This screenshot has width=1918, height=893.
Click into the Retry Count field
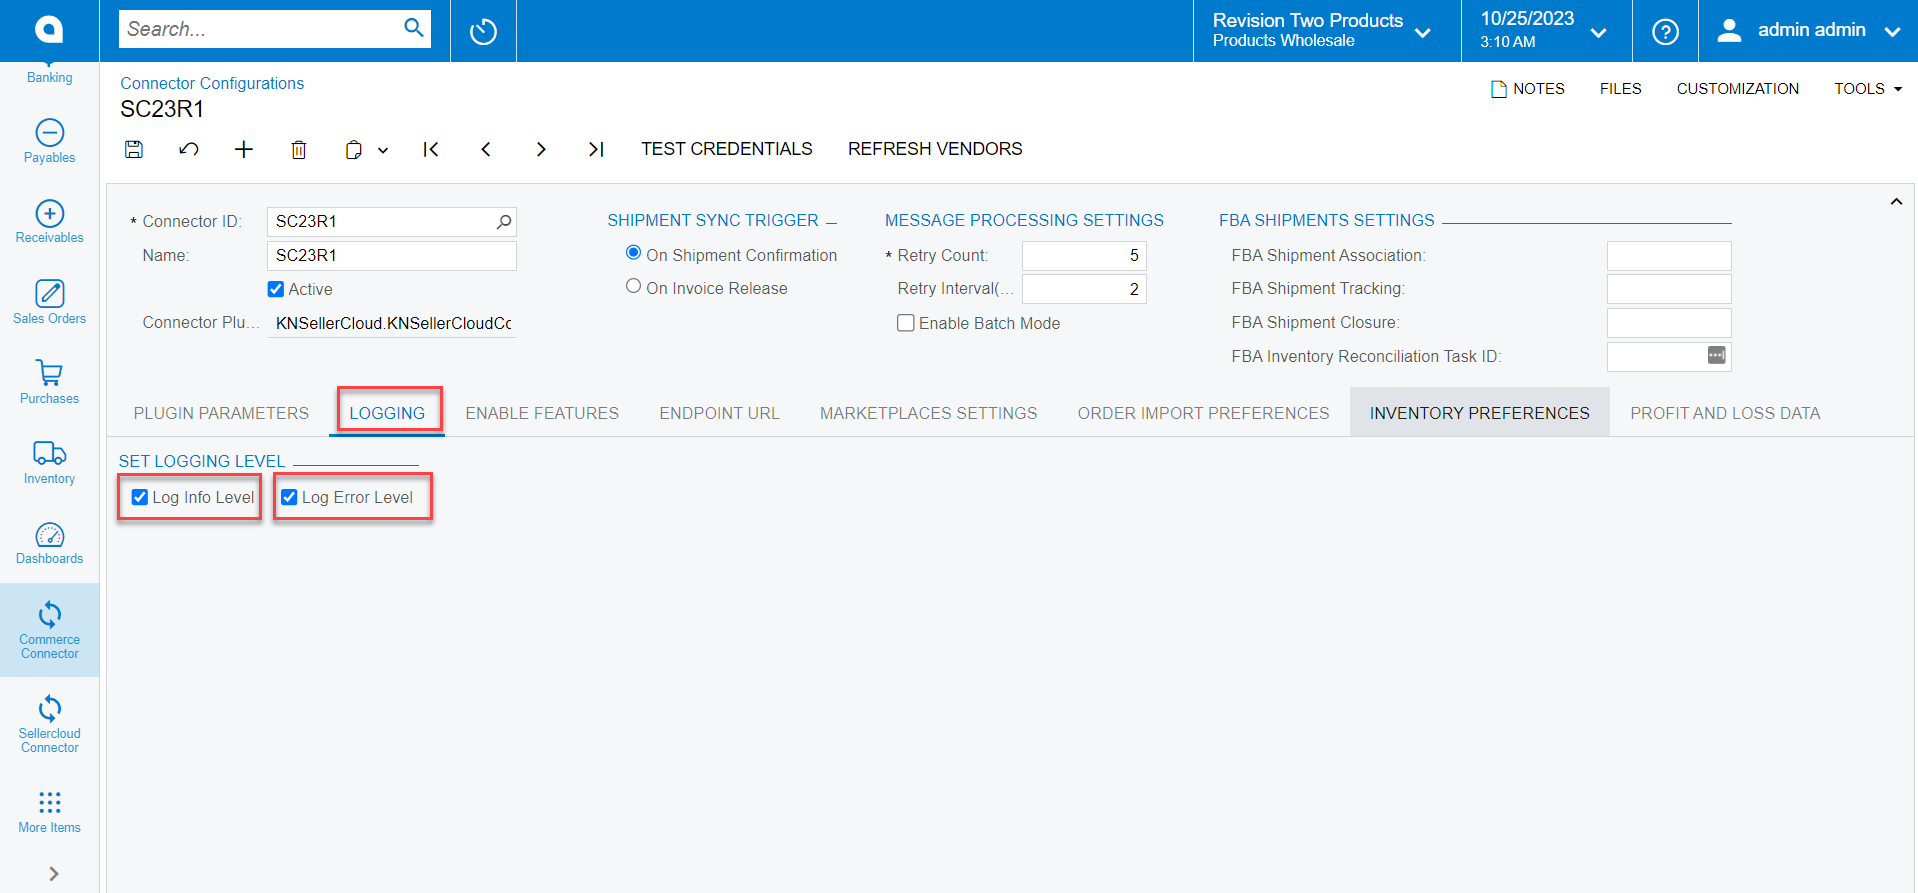click(x=1083, y=256)
